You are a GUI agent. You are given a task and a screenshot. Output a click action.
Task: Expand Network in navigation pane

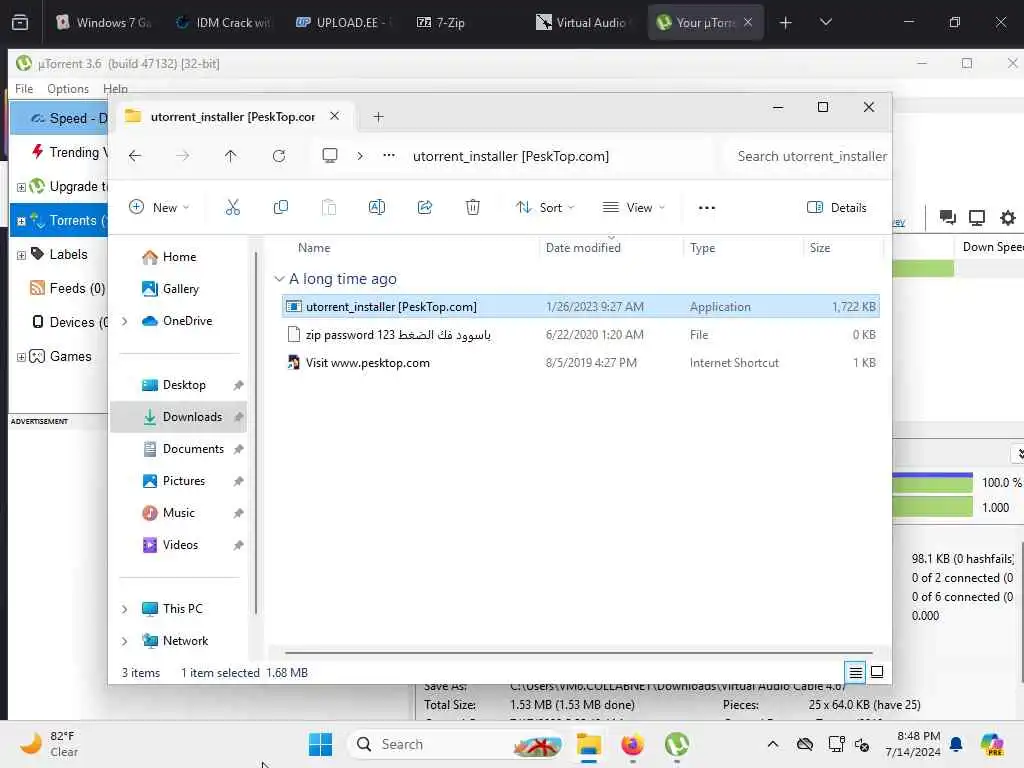click(x=124, y=641)
